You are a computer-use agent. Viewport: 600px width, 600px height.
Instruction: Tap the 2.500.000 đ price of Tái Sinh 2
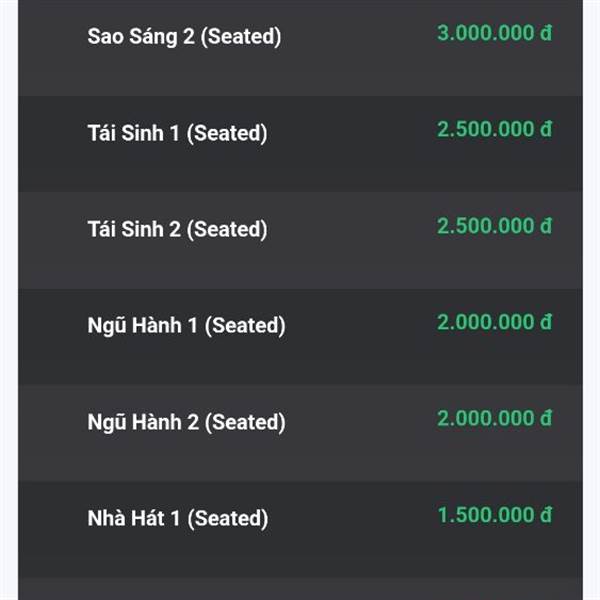pos(495,226)
